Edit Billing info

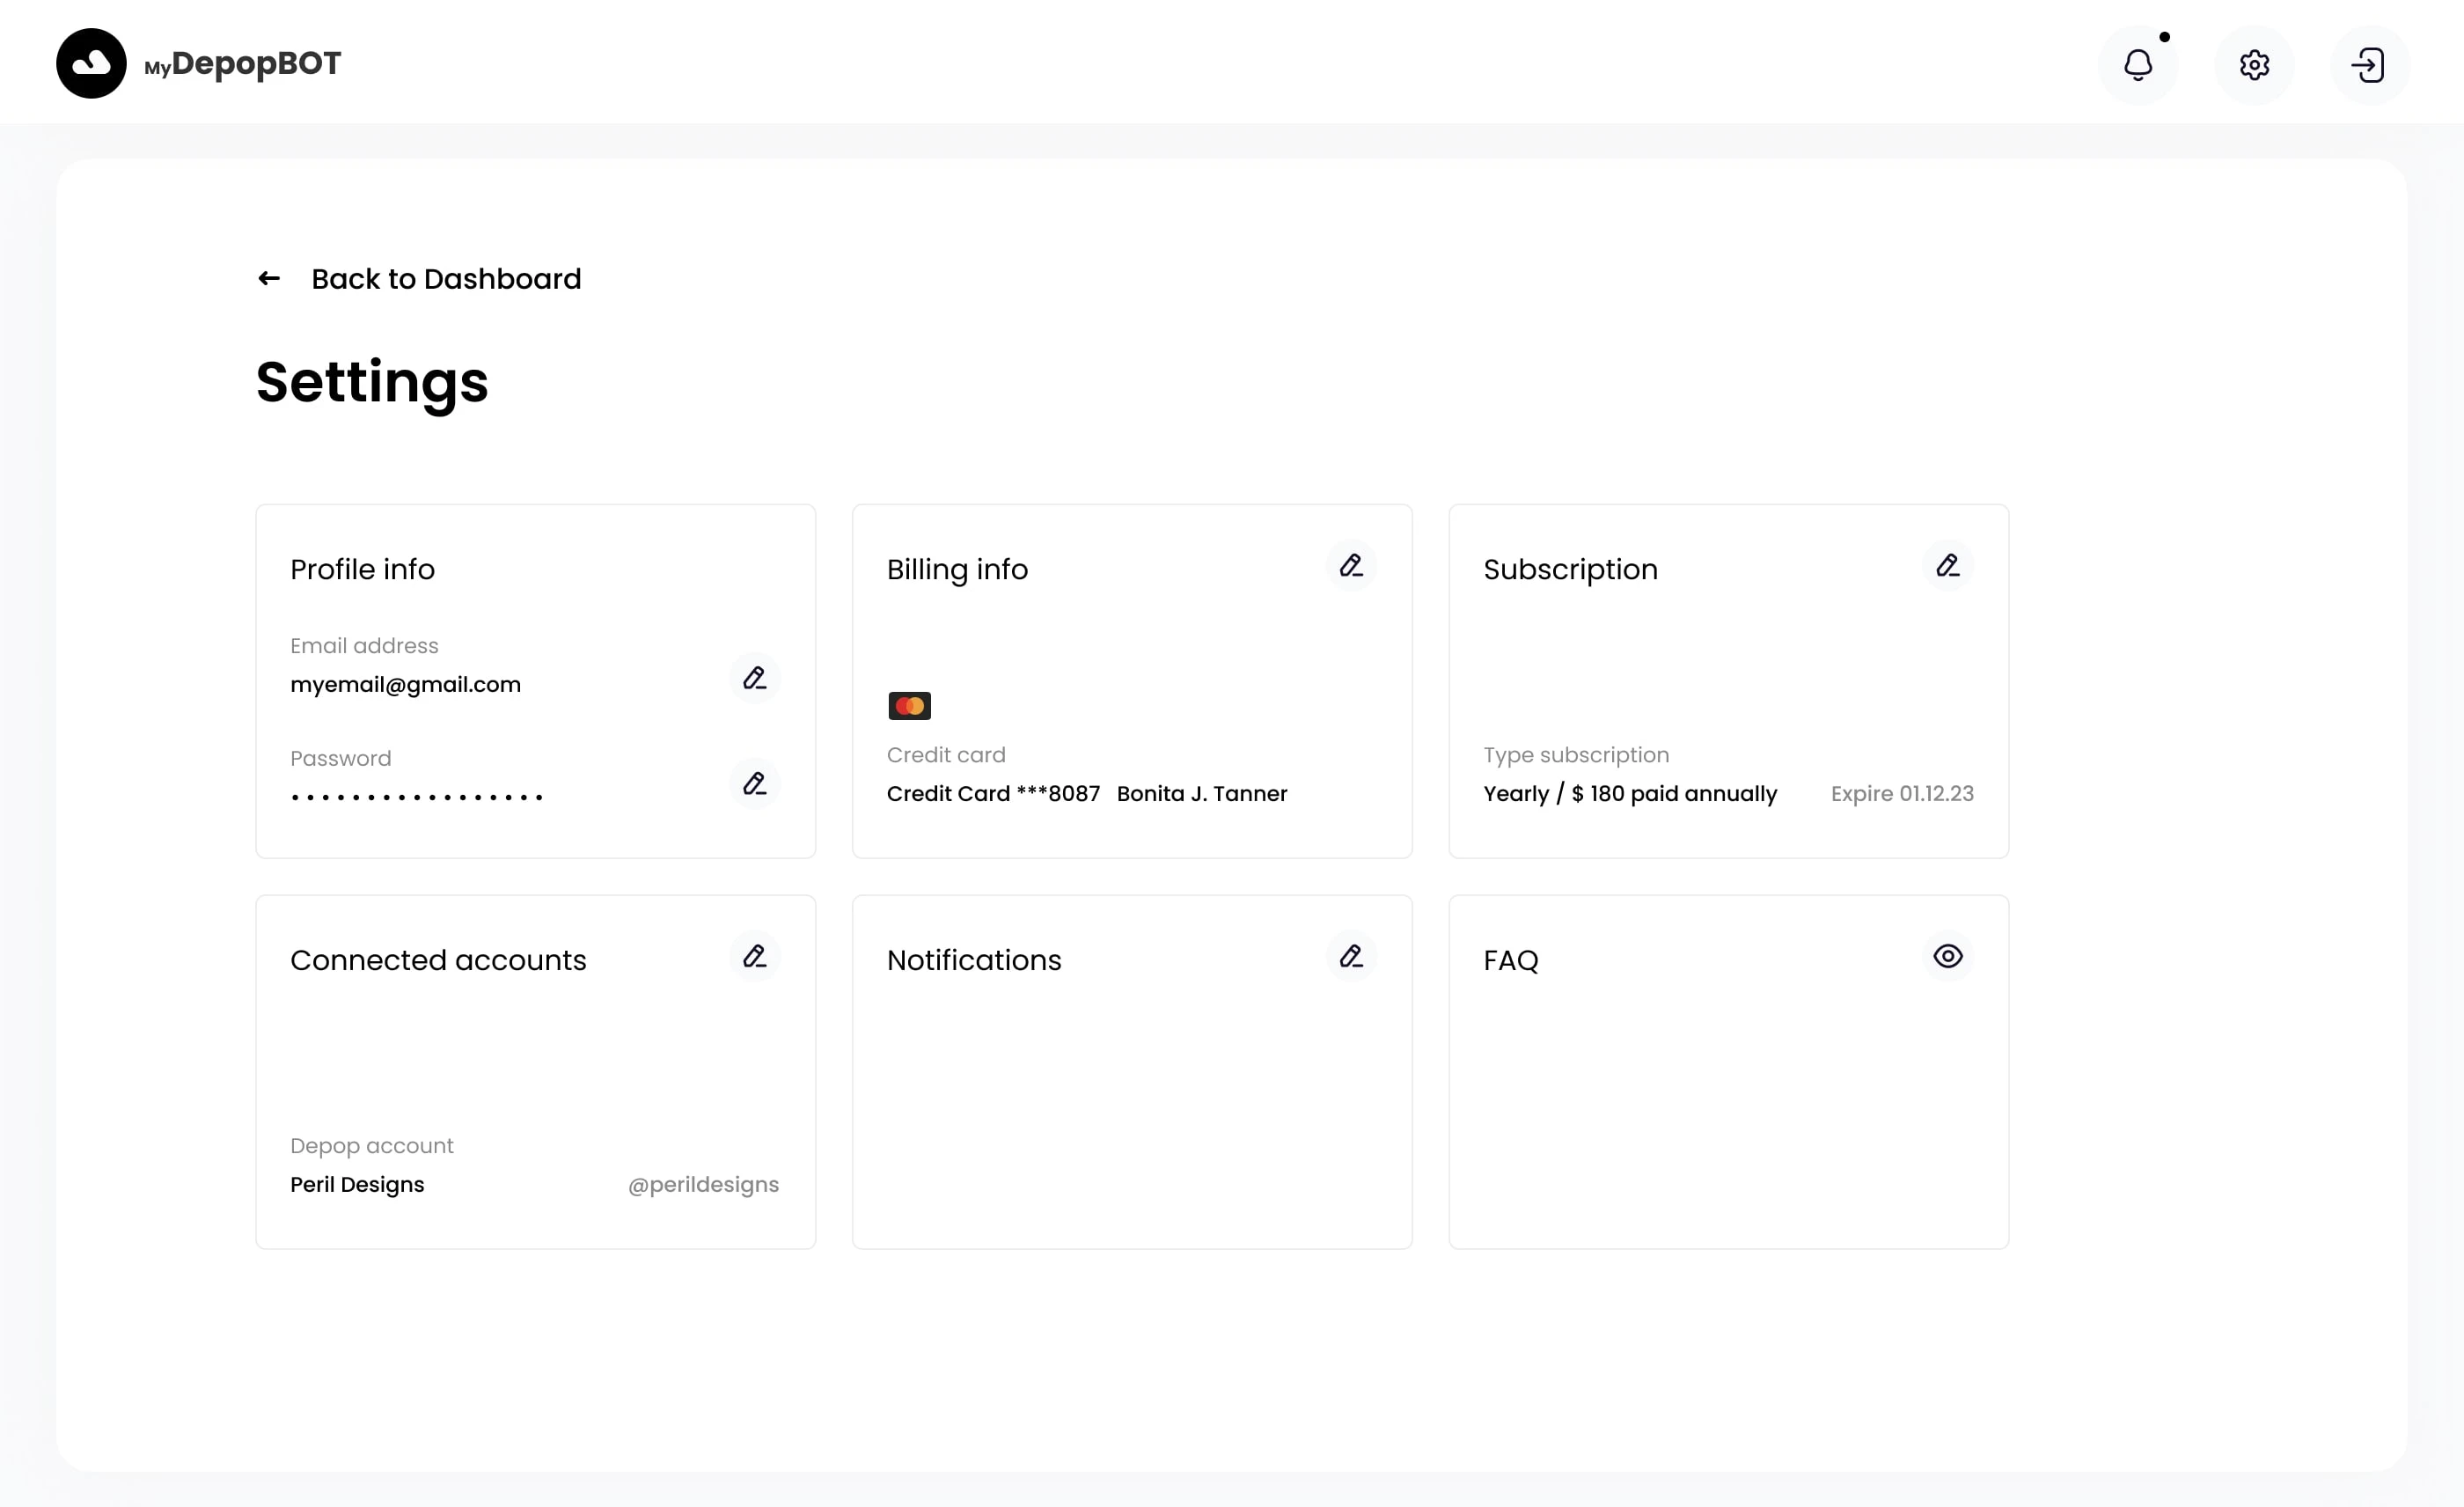pyautogui.click(x=1351, y=566)
